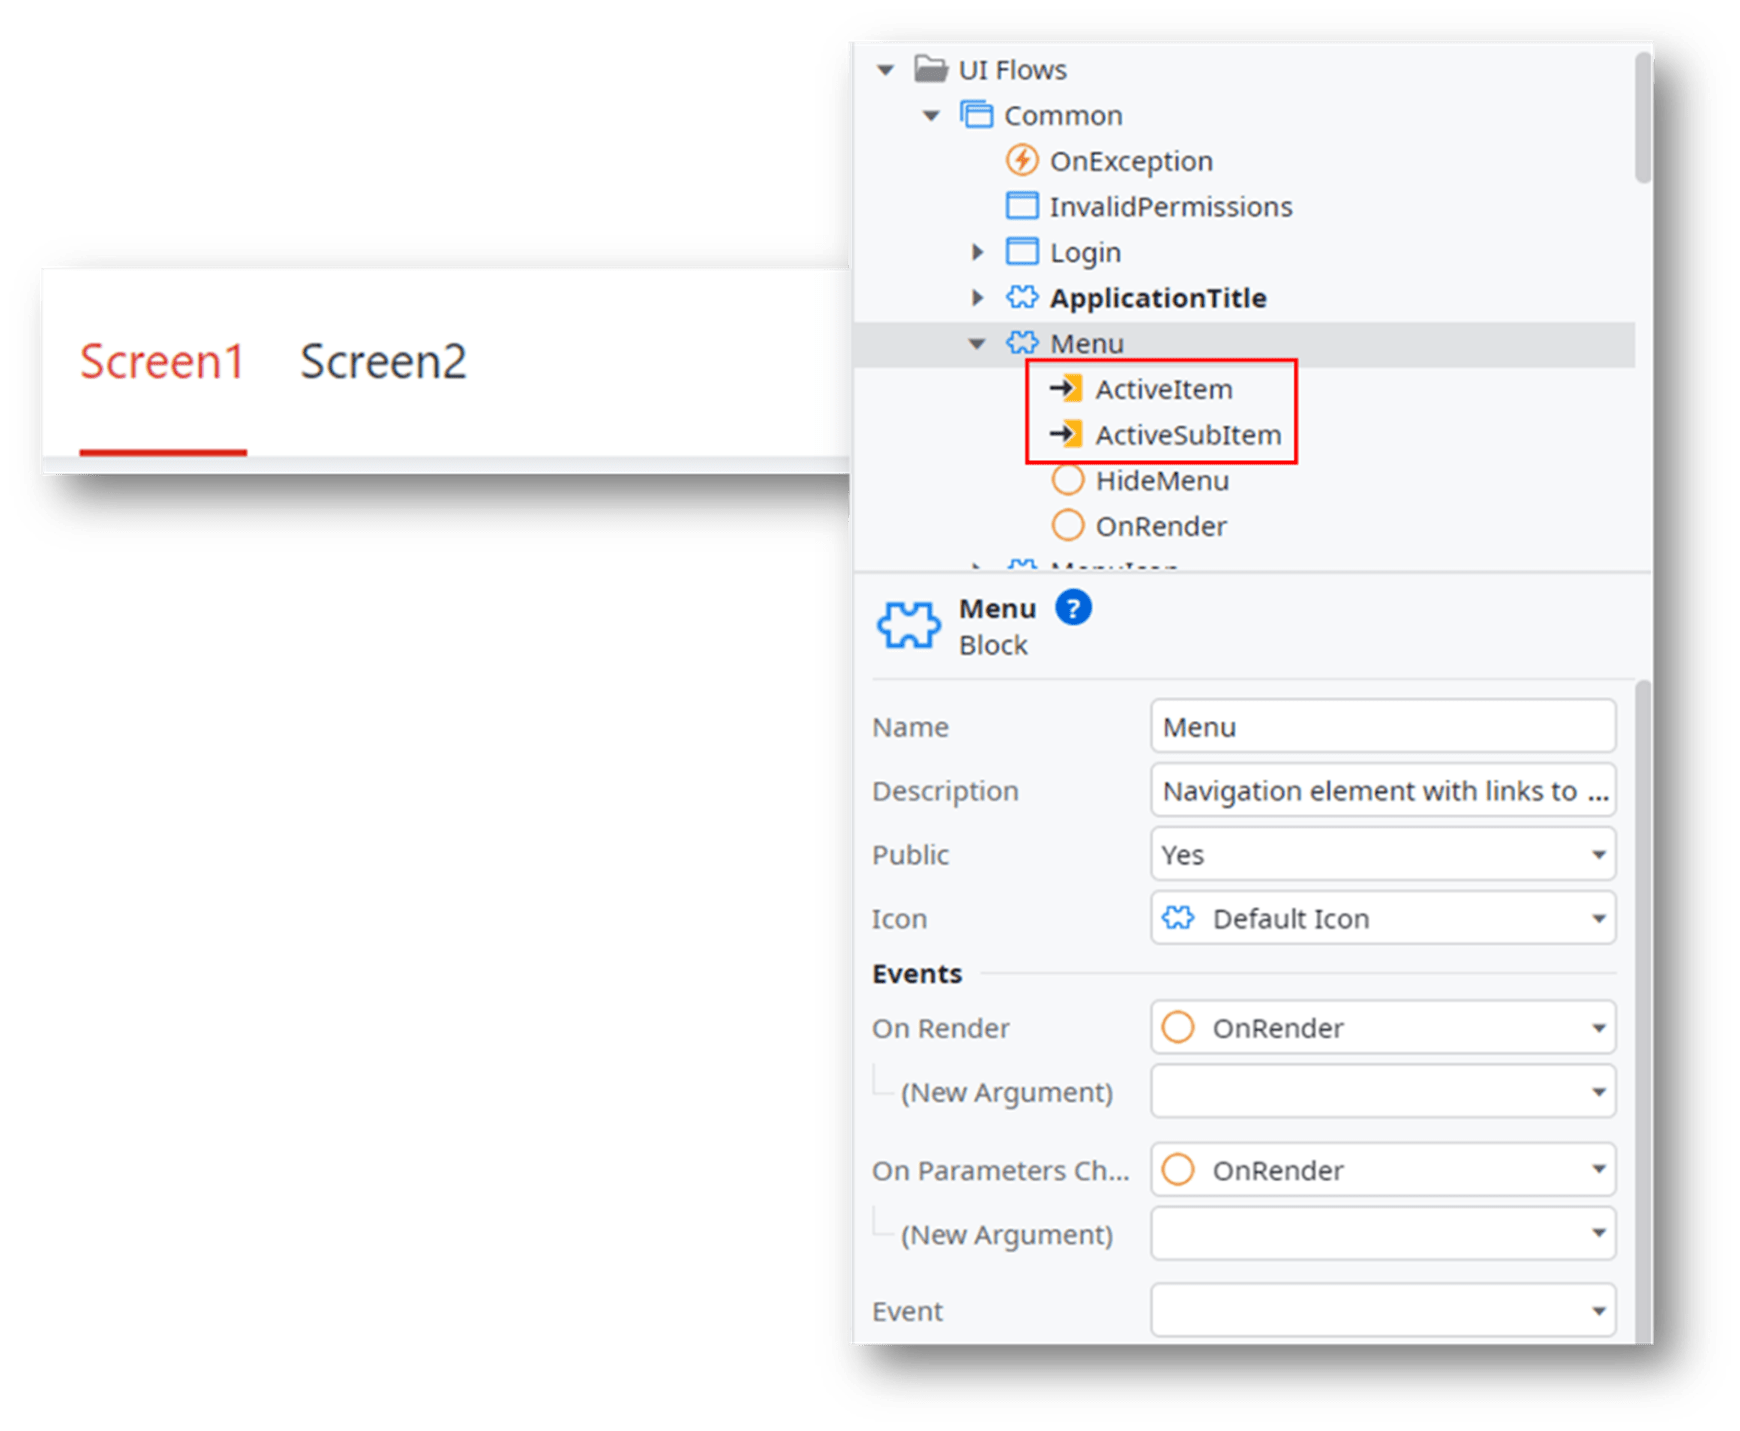1740x1431 pixels.
Task: Select the HideMenu action circle icon
Action: (x=1066, y=480)
